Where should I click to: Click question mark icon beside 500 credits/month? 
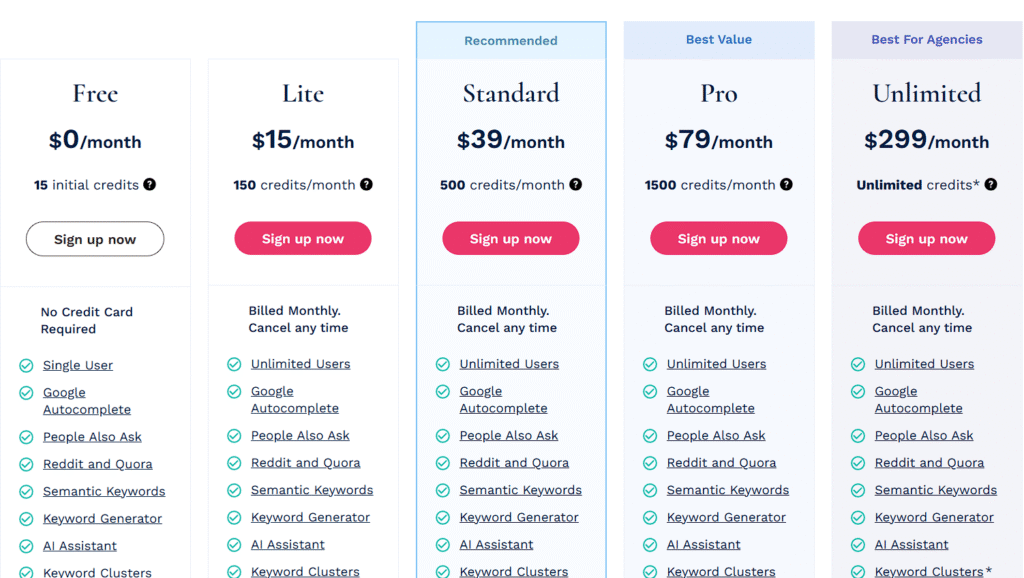[x=576, y=185]
